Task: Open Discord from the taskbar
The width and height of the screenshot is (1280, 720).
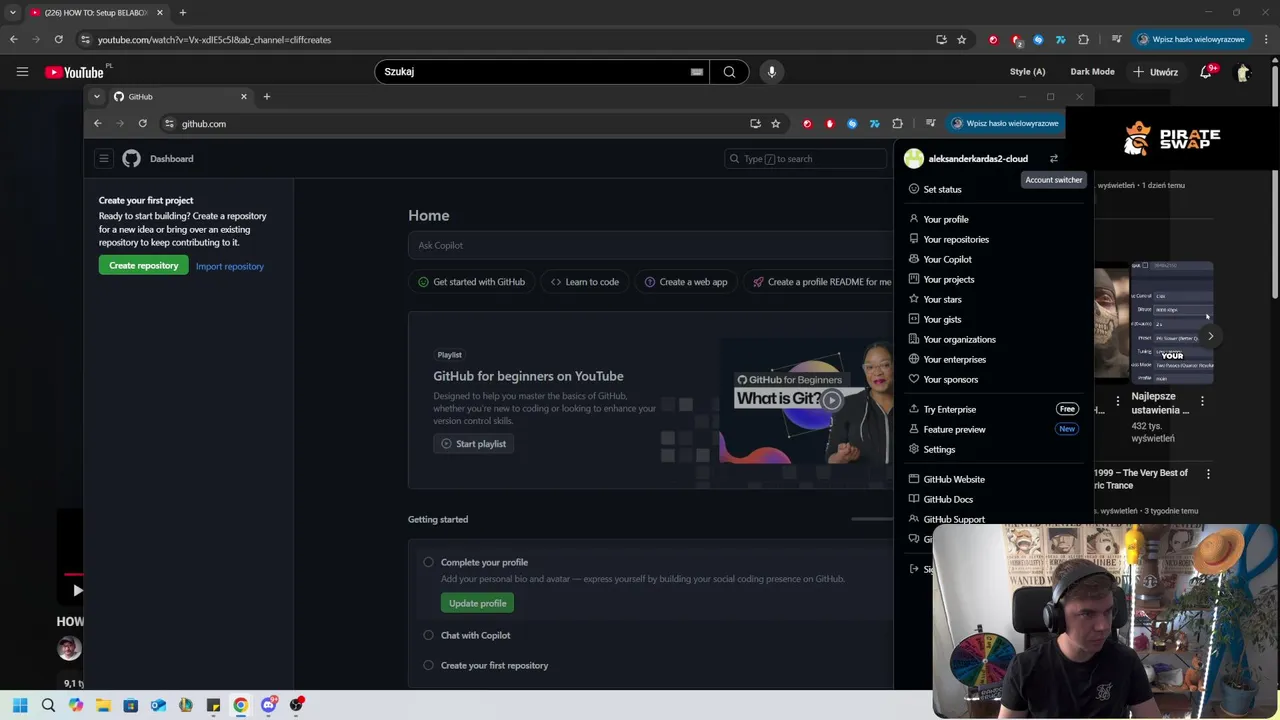Action: [268, 705]
